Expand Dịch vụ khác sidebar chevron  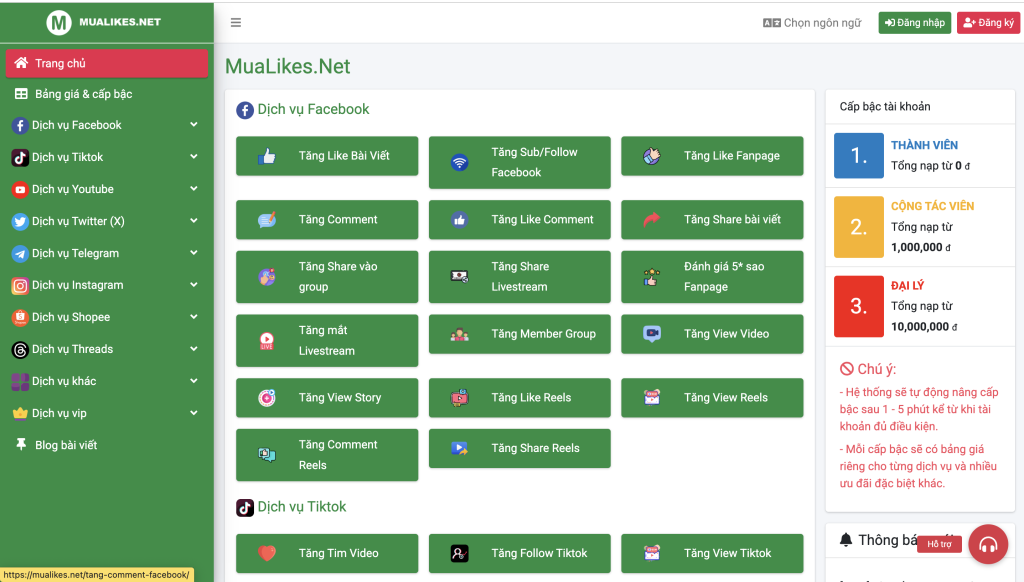point(194,381)
